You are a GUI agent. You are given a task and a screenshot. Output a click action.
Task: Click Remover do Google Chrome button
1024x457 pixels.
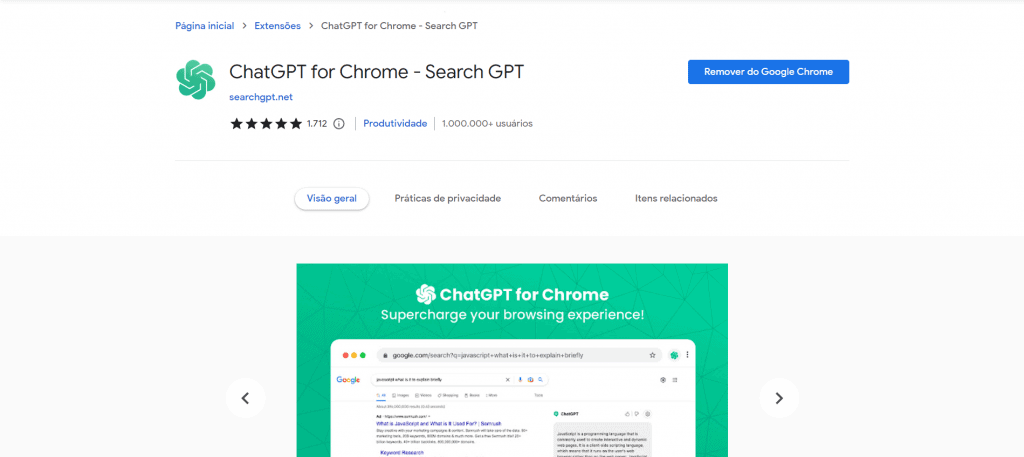pos(768,72)
